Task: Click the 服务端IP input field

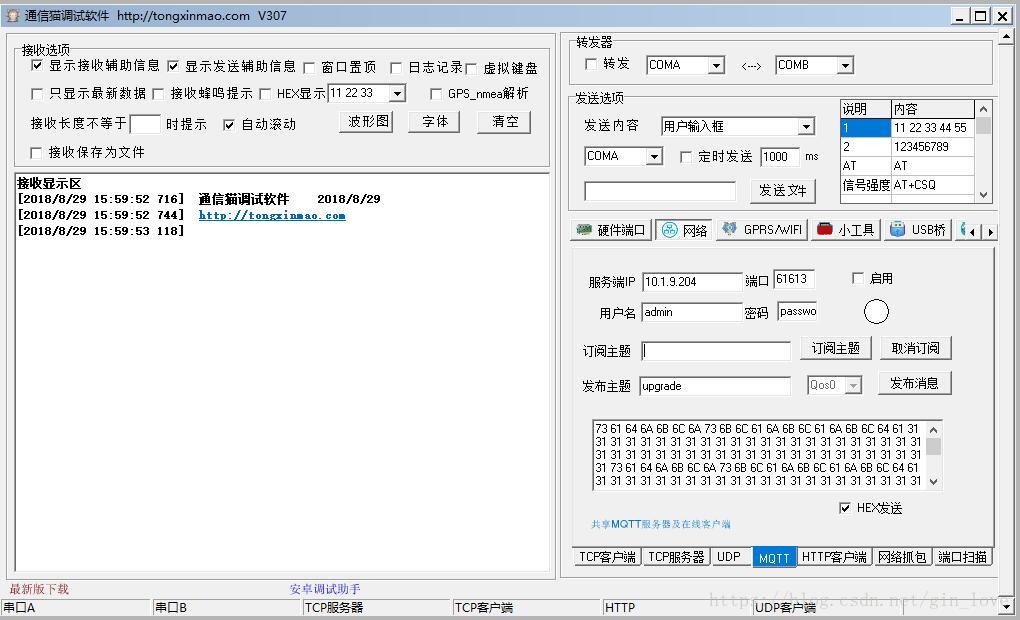Action: pos(691,282)
